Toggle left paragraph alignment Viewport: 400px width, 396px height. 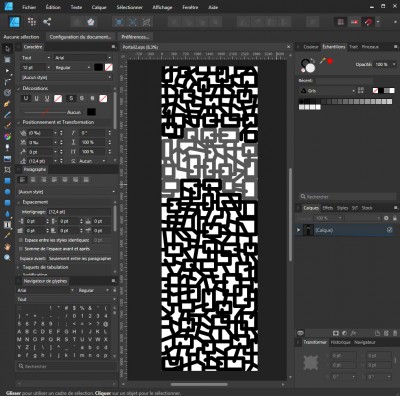coord(22,180)
